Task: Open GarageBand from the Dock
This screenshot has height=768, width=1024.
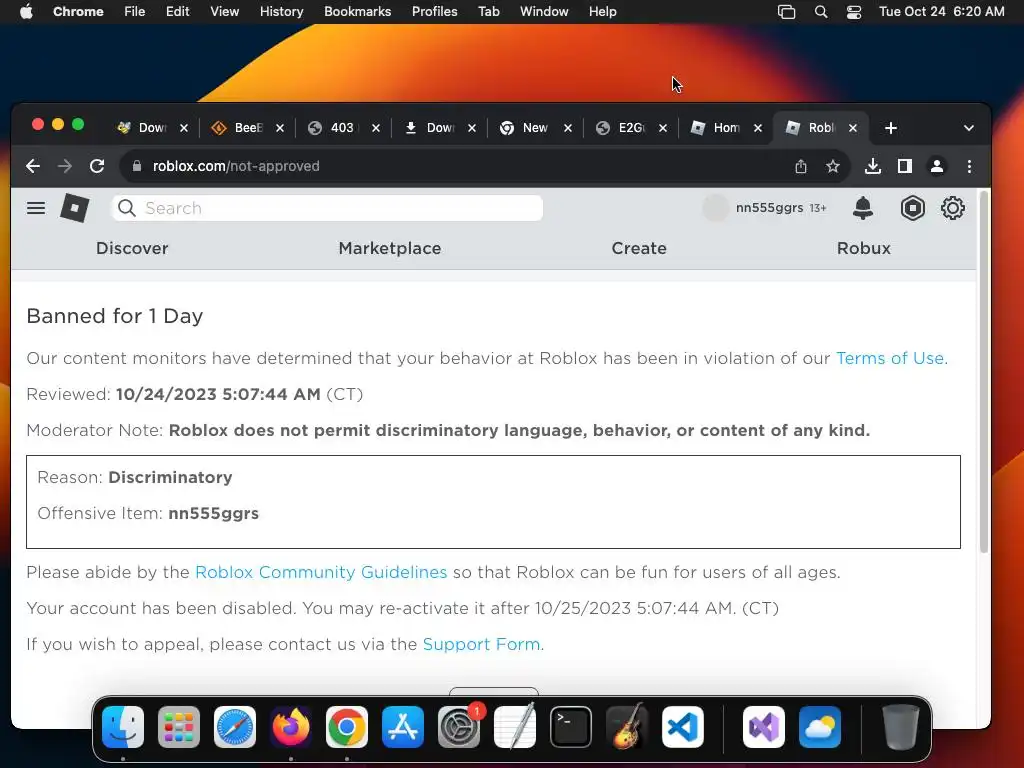Action: 627,727
